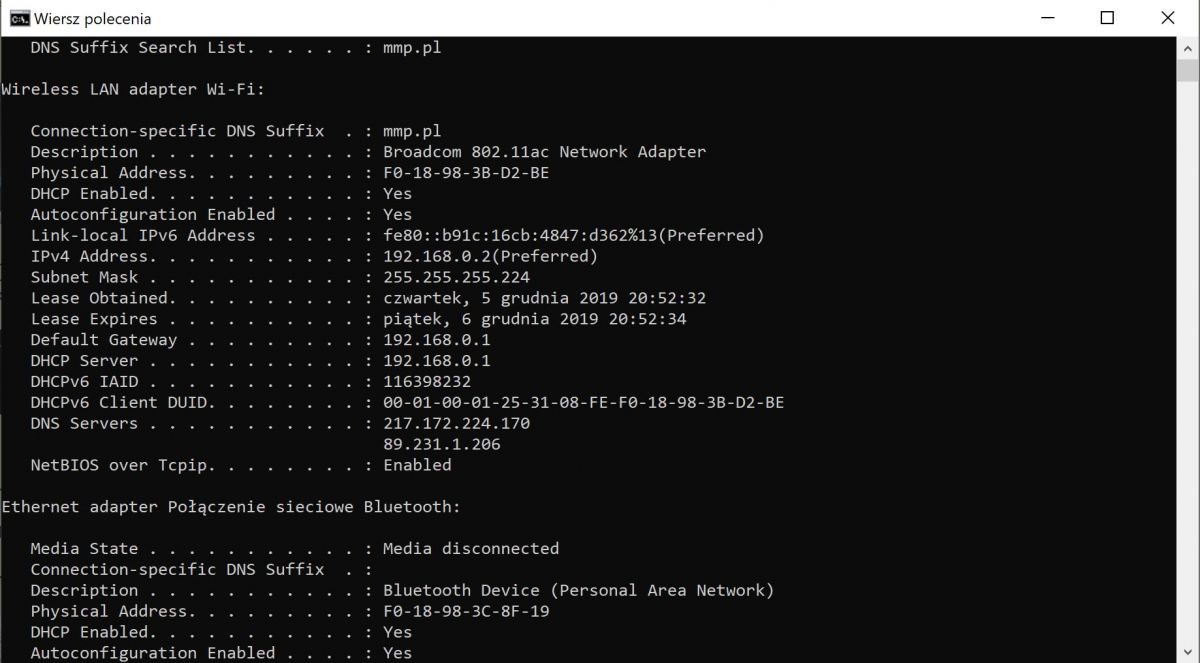Image resolution: width=1200 pixels, height=663 pixels.
Task: Click the DHCPv6 IAID value 116398232
Action: 426,381
